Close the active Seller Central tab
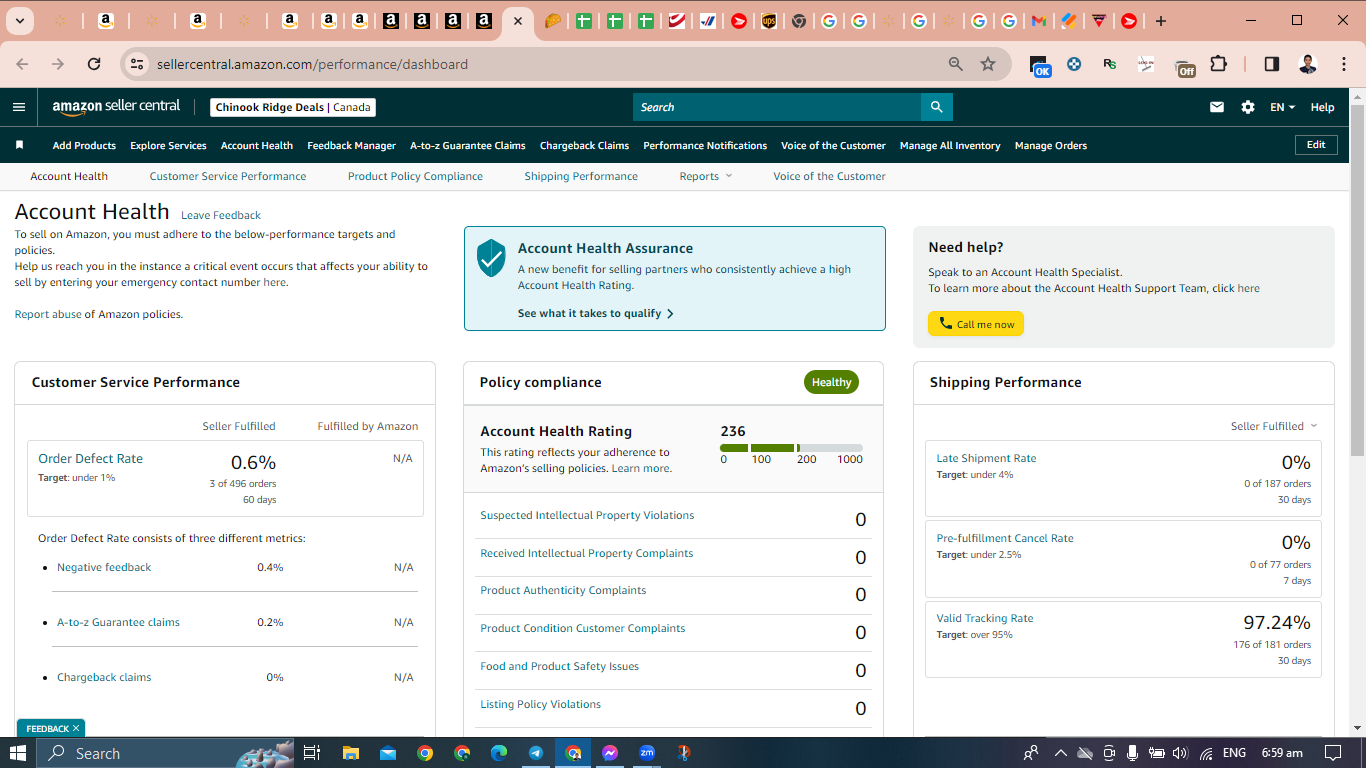 click(517, 21)
